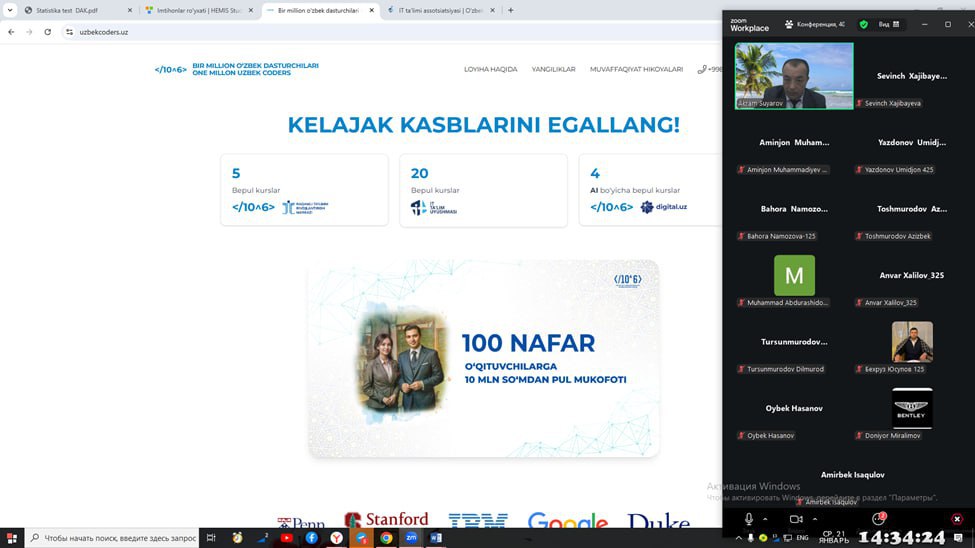Image resolution: width=975 pixels, height=548 pixels.
Task: Go back in browser history
Action: [11, 32]
